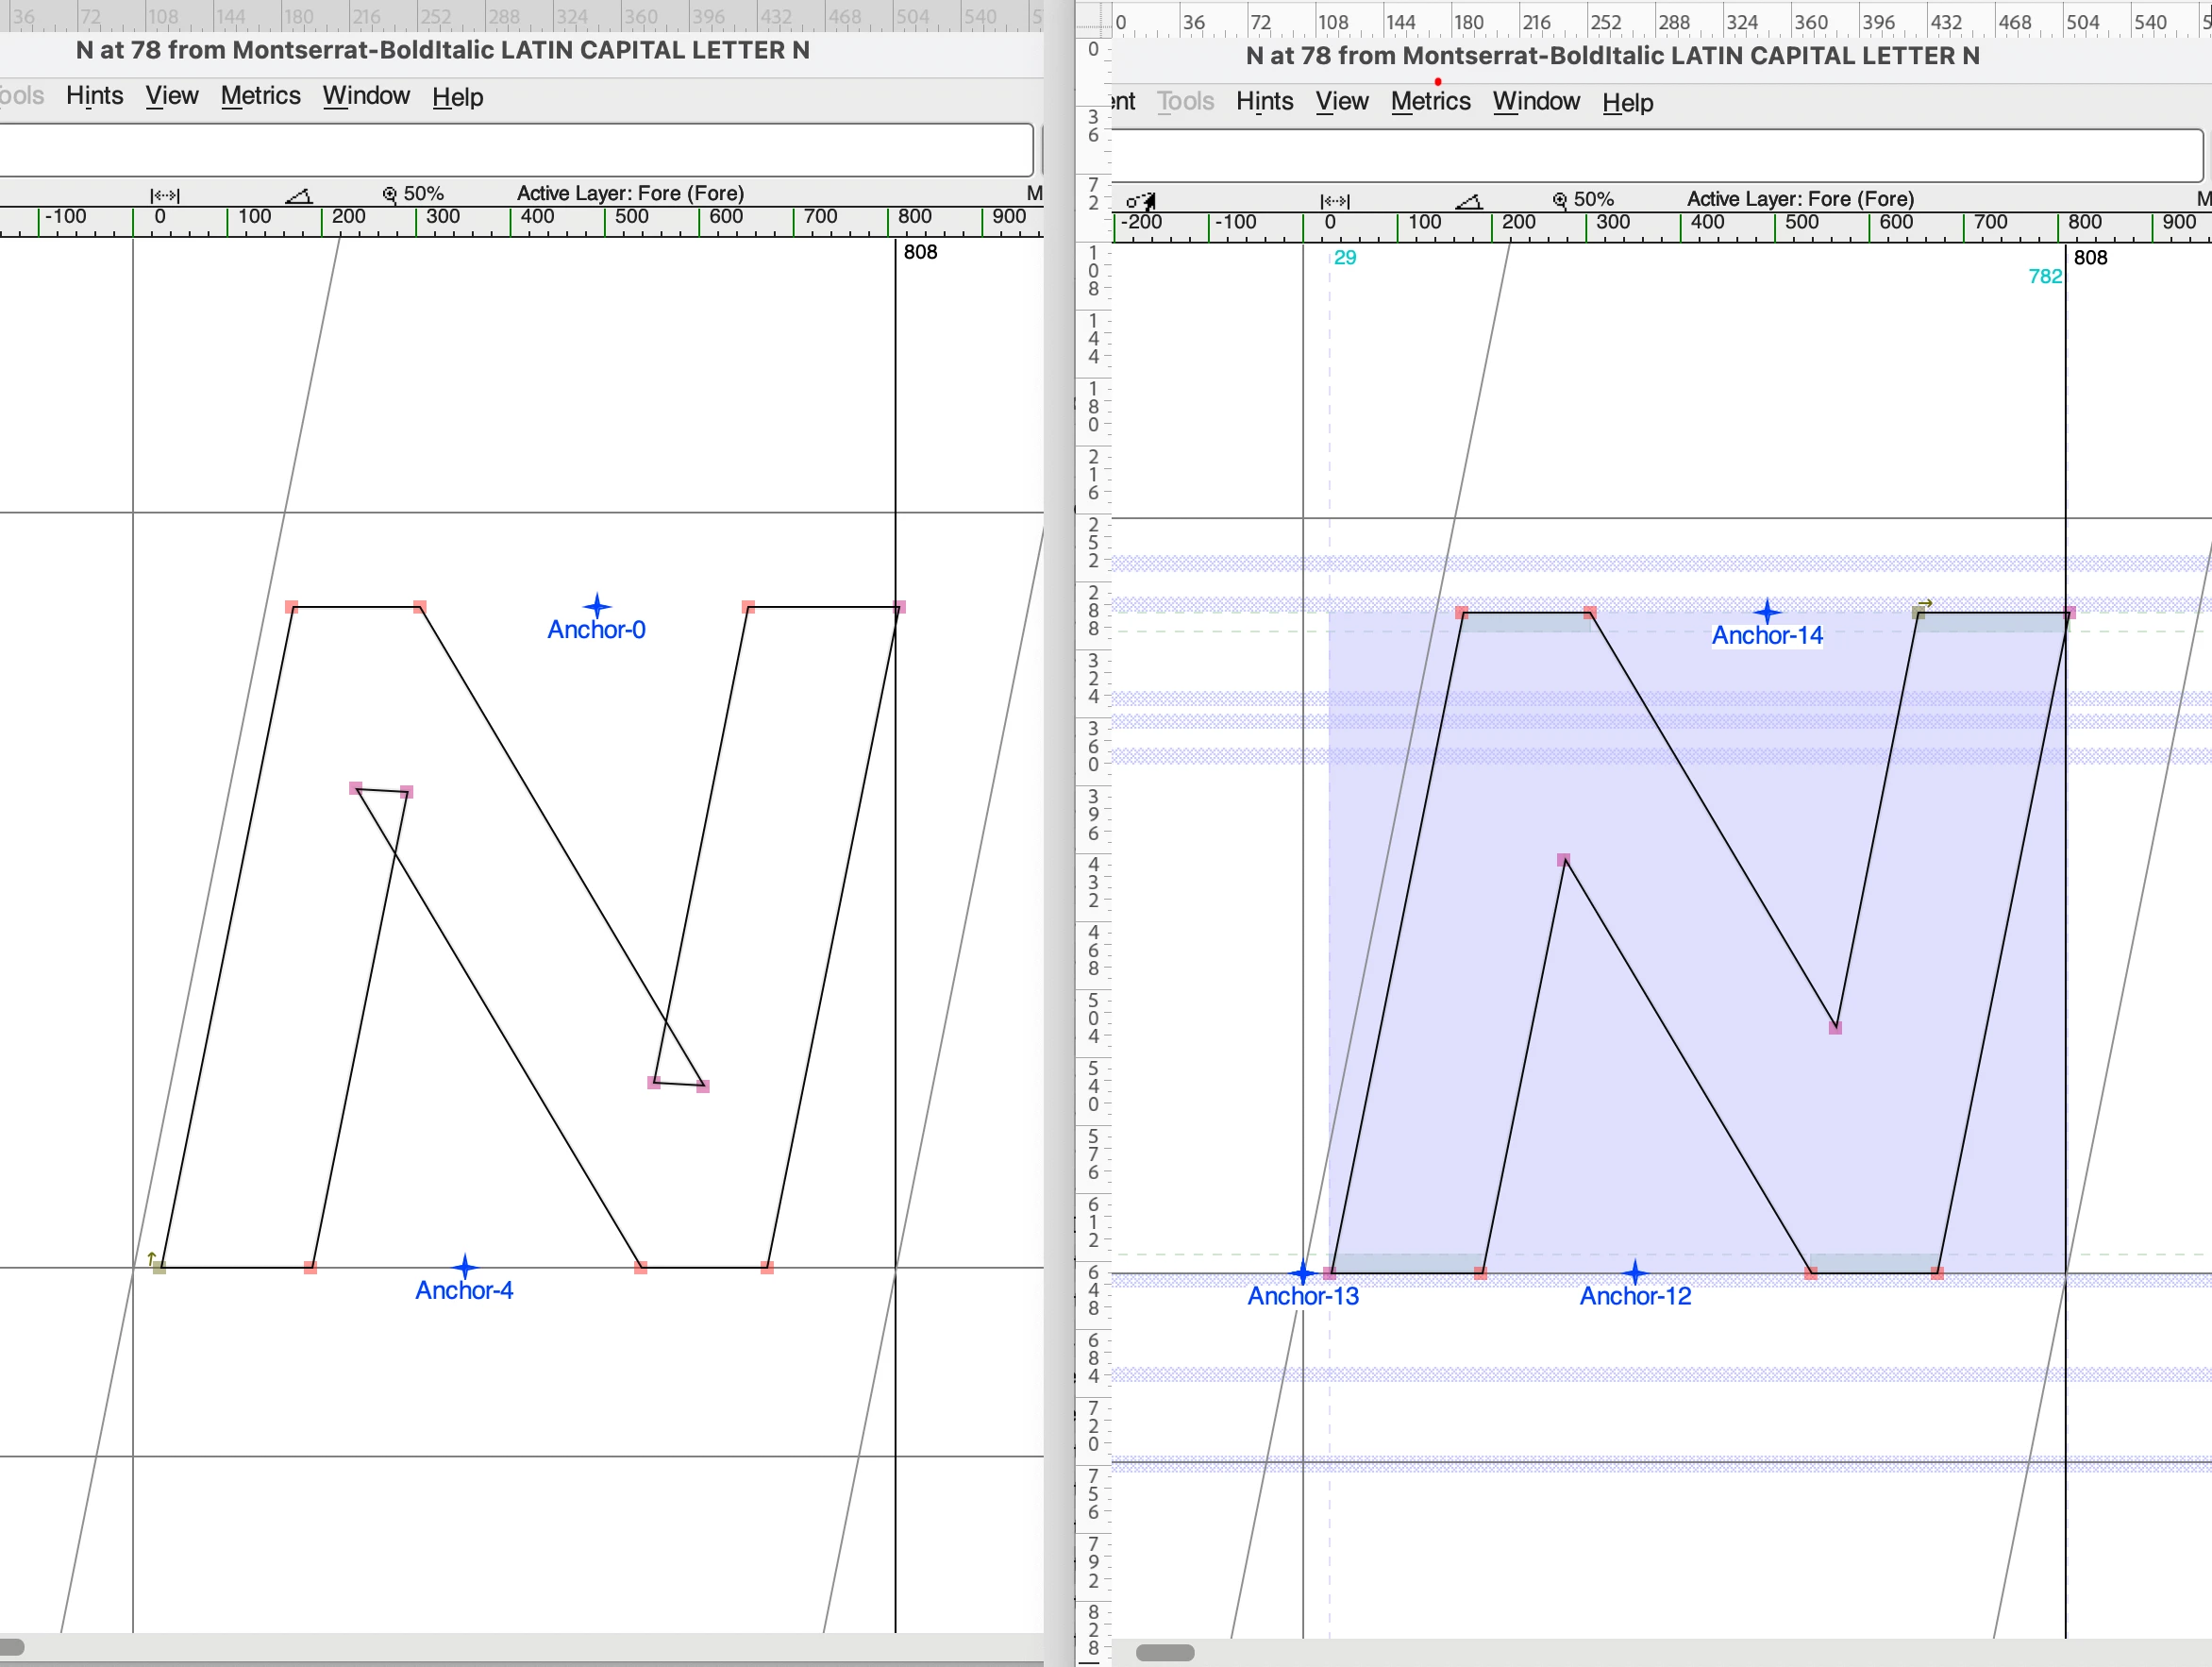
Task: Click the distance-measure icon in right window status bar
Action: pos(1335,201)
